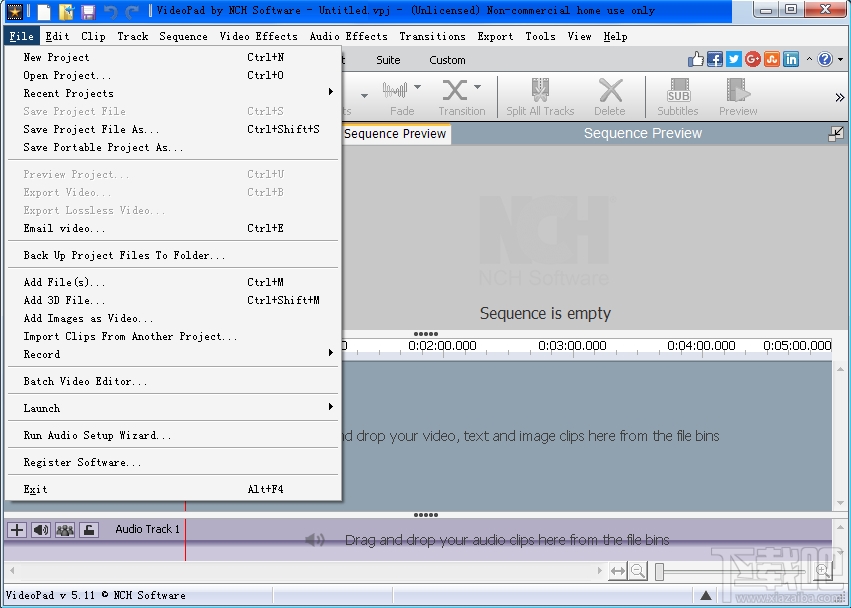Open the Recent Projects submenu
Screen dimensions: 851x608
(x=75, y=93)
